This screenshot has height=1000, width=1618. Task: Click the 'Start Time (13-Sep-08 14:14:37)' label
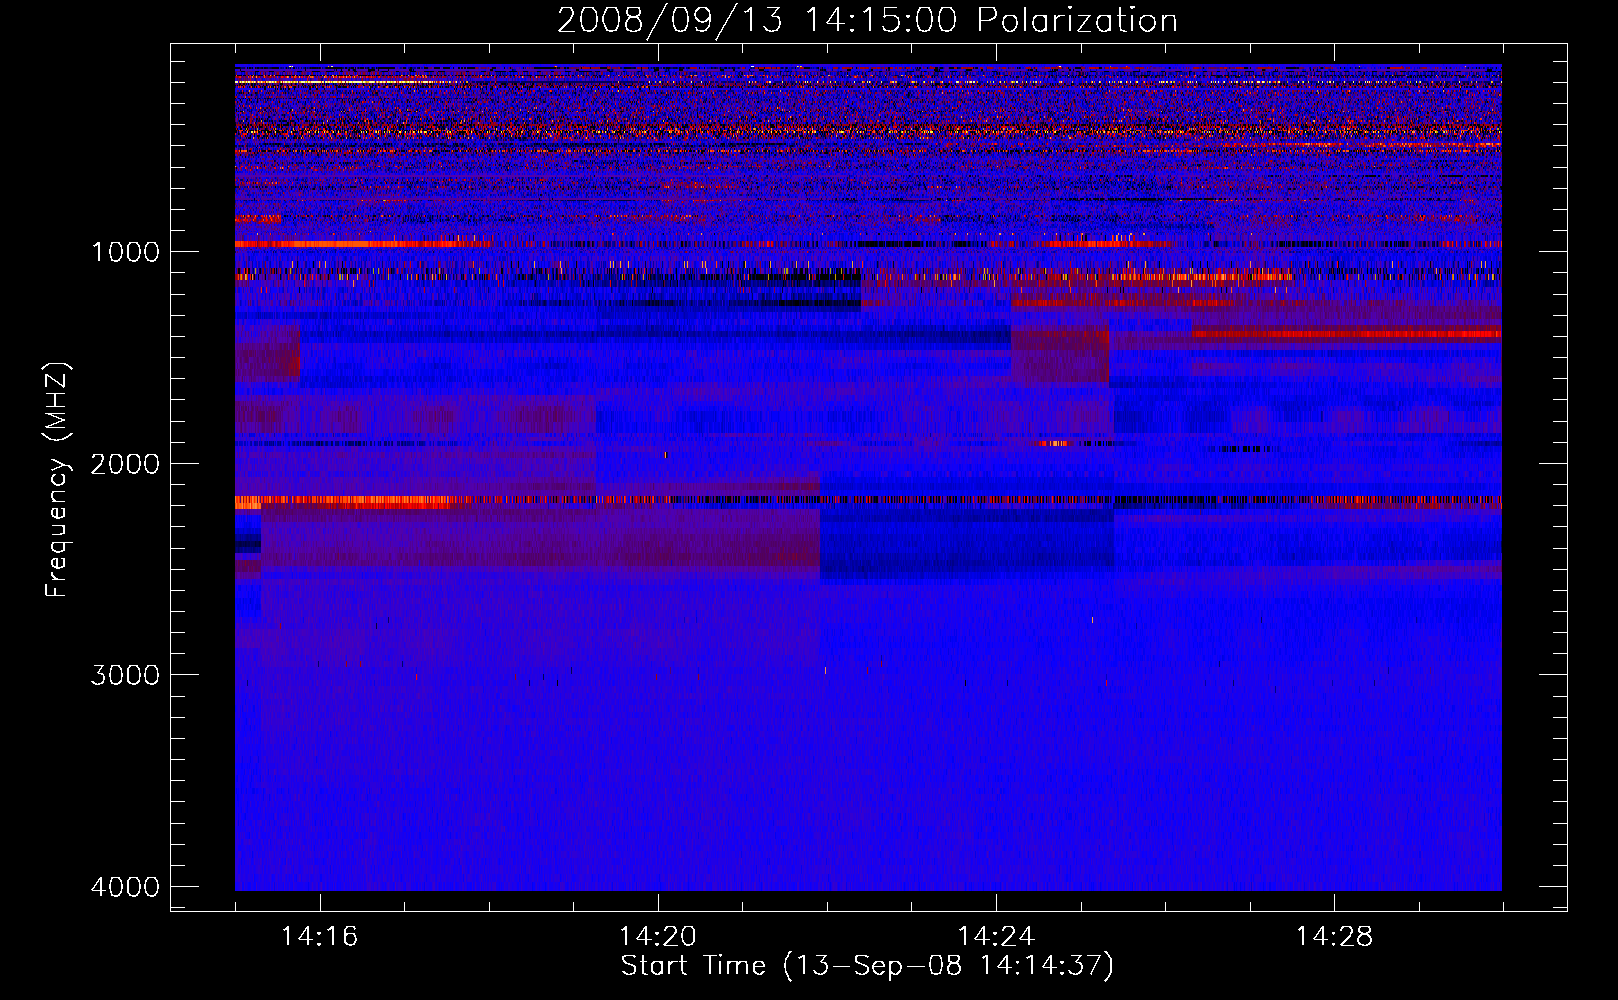pyautogui.click(x=867, y=966)
